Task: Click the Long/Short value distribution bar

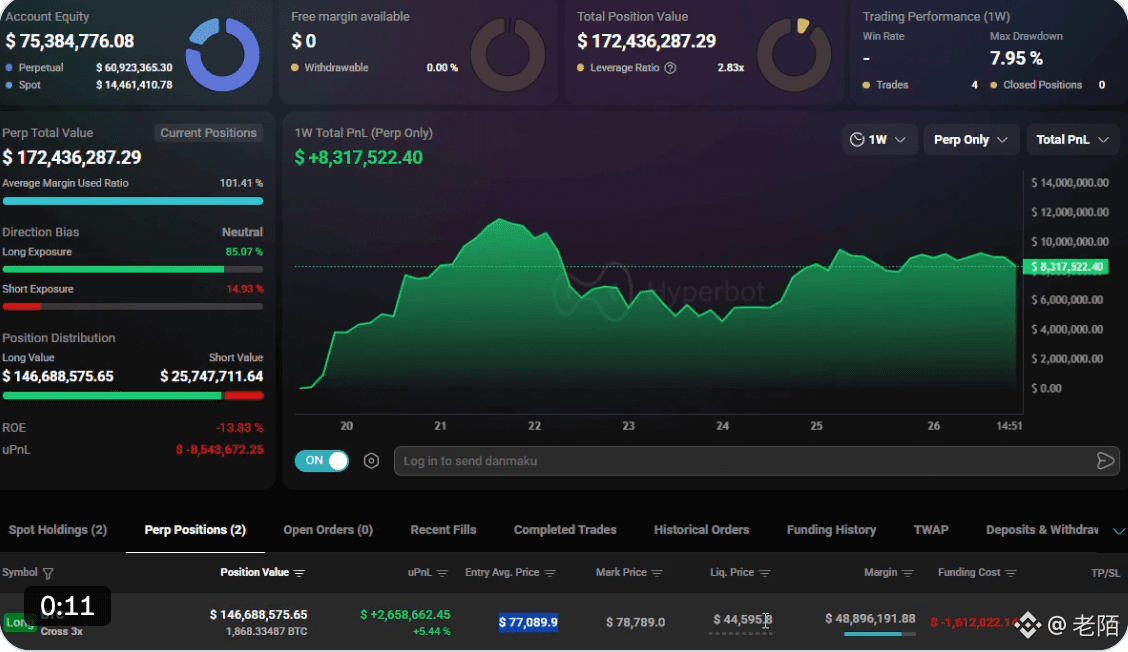Action: click(x=133, y=396)
